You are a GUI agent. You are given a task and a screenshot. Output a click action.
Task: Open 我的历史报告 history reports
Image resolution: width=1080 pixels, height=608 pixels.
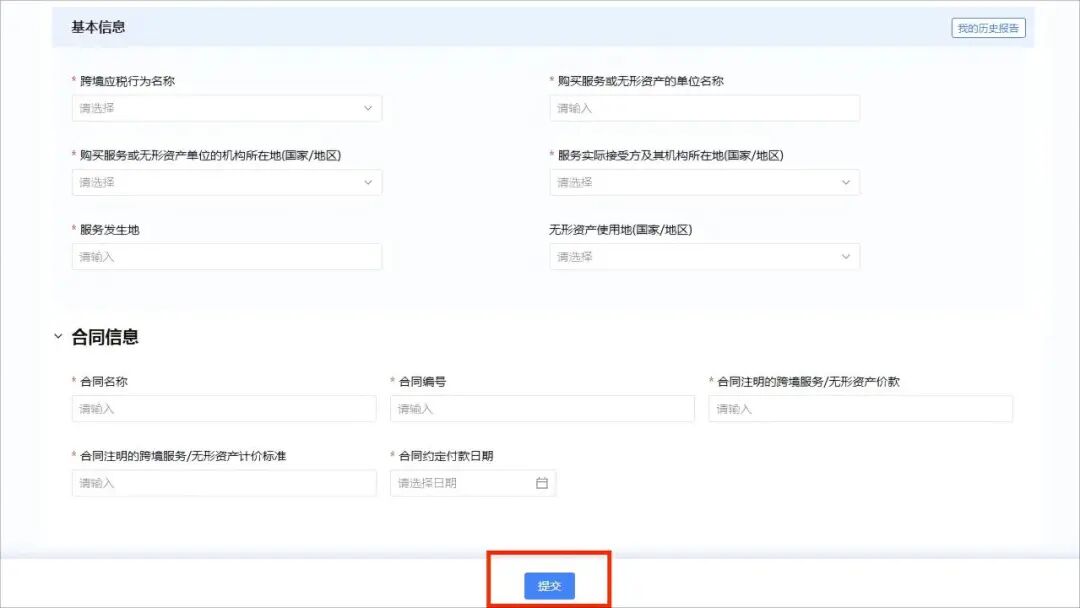[988, 28]
